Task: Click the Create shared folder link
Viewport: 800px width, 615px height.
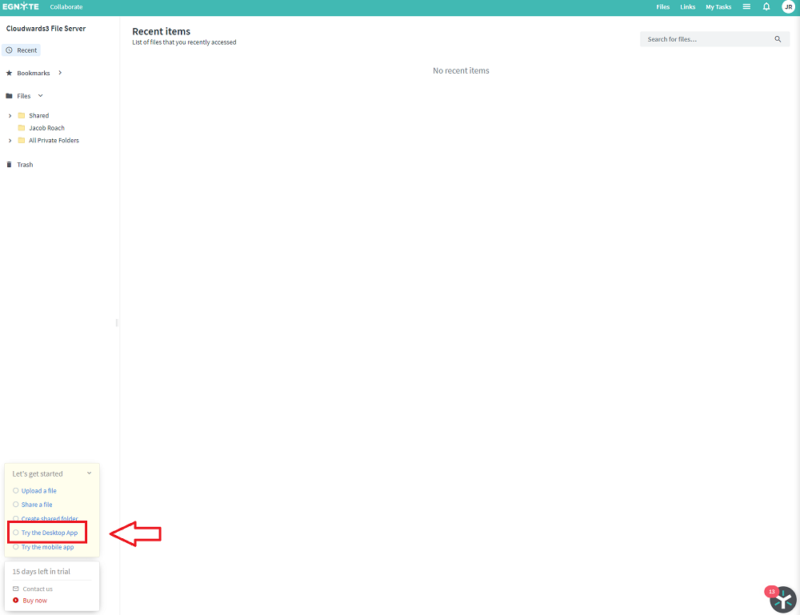Action: point(49,519)
